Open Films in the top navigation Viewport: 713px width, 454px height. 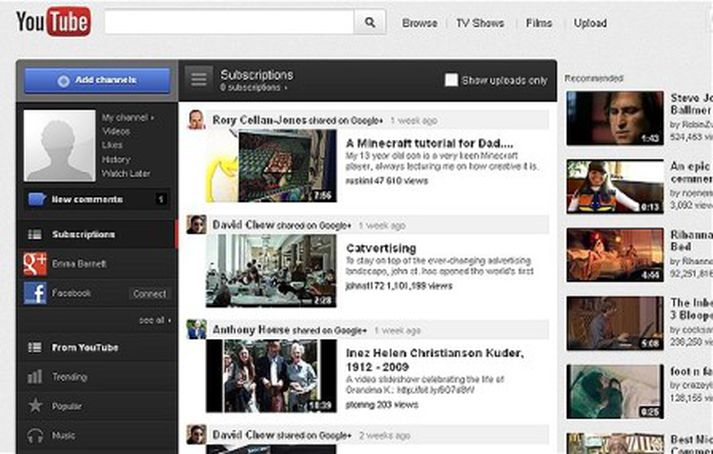tap(539, 23)
